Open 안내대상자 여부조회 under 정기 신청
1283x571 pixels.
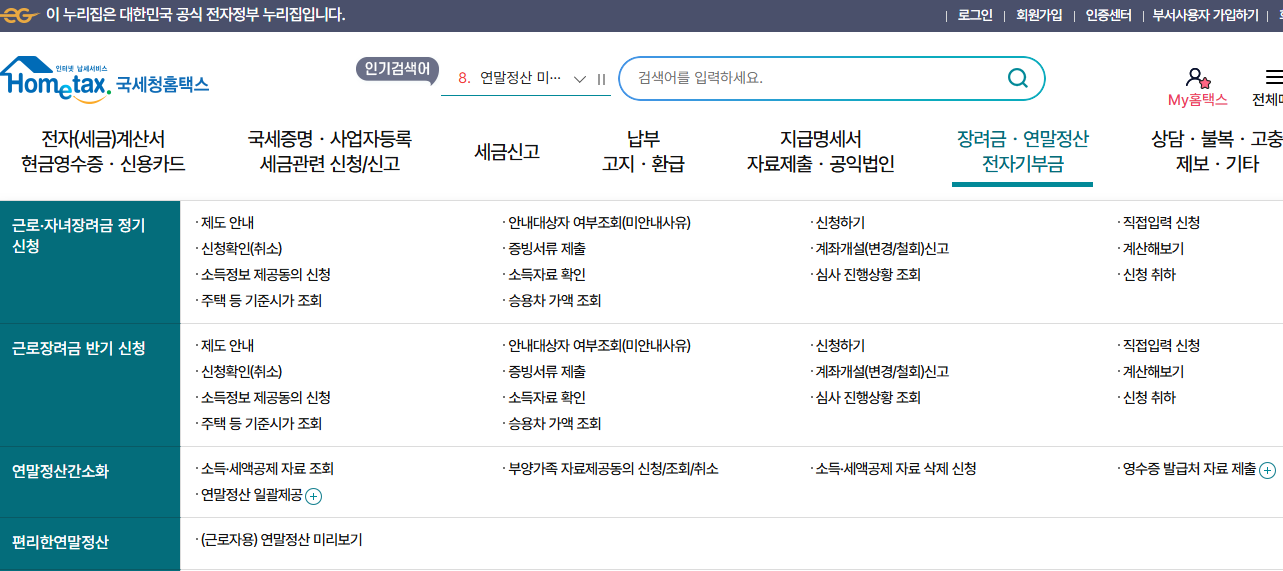(599, 223)
